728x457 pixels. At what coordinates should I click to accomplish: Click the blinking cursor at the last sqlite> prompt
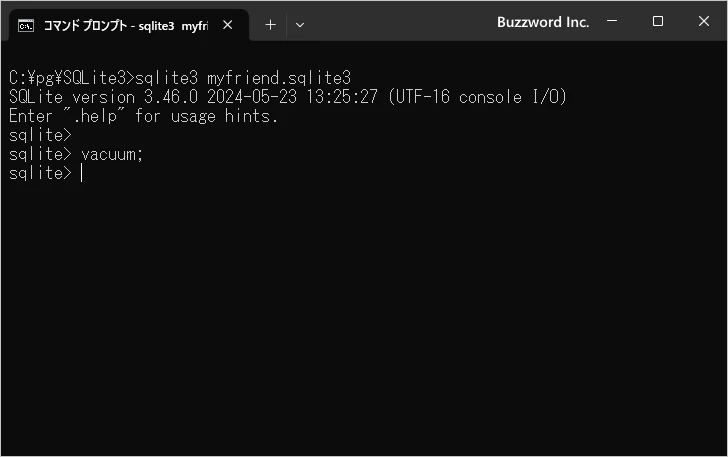click(82, 174)
